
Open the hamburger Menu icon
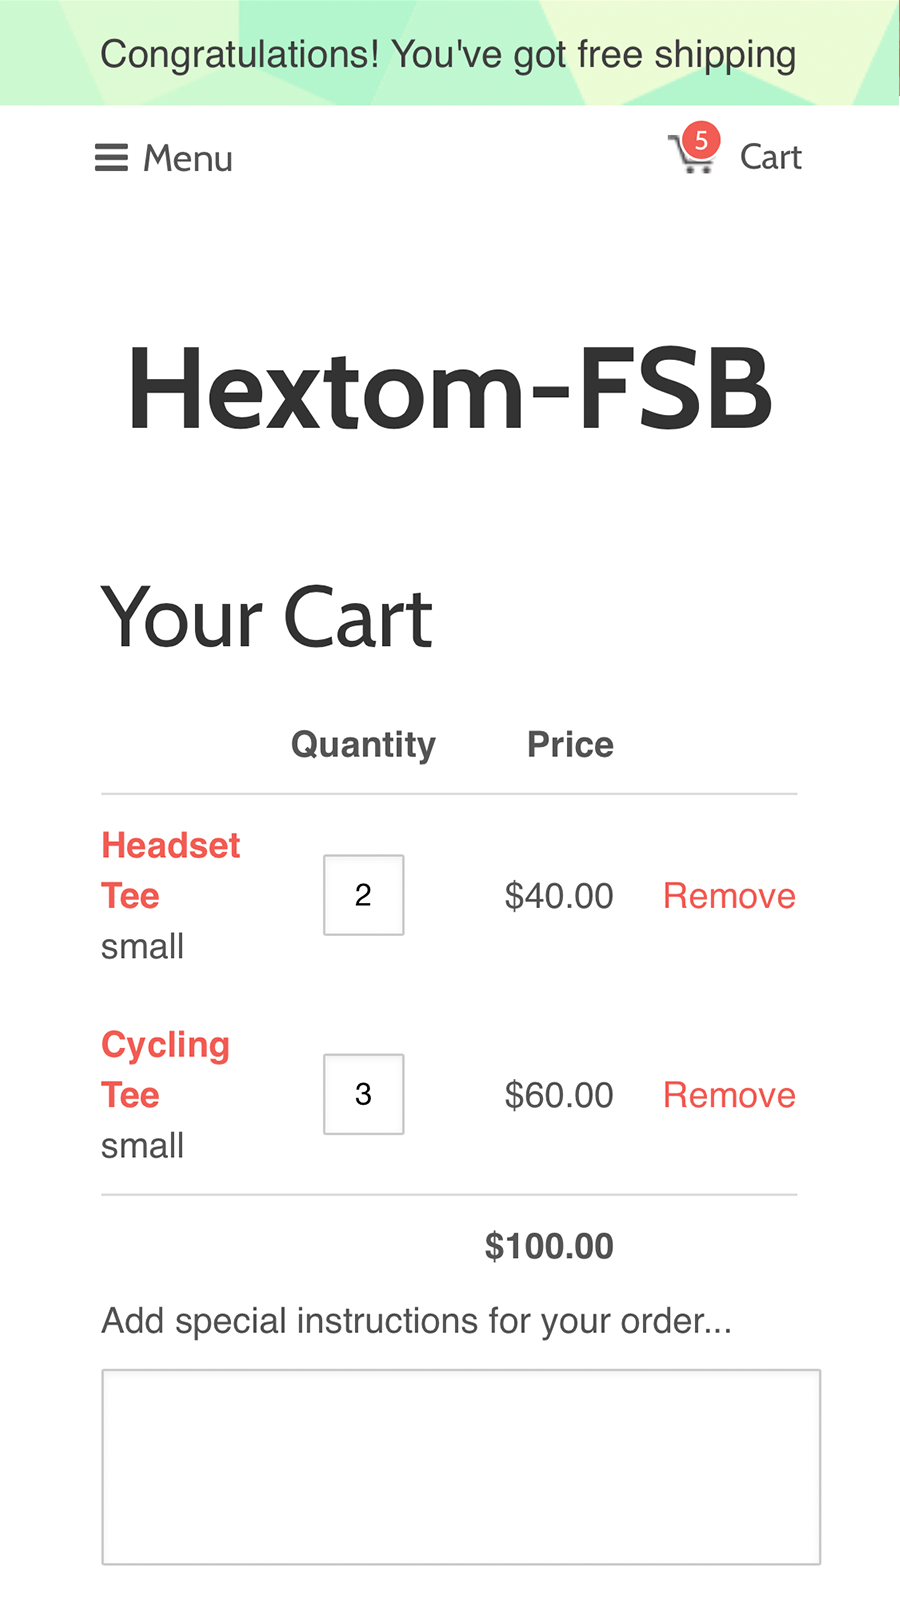coord(111,158)
